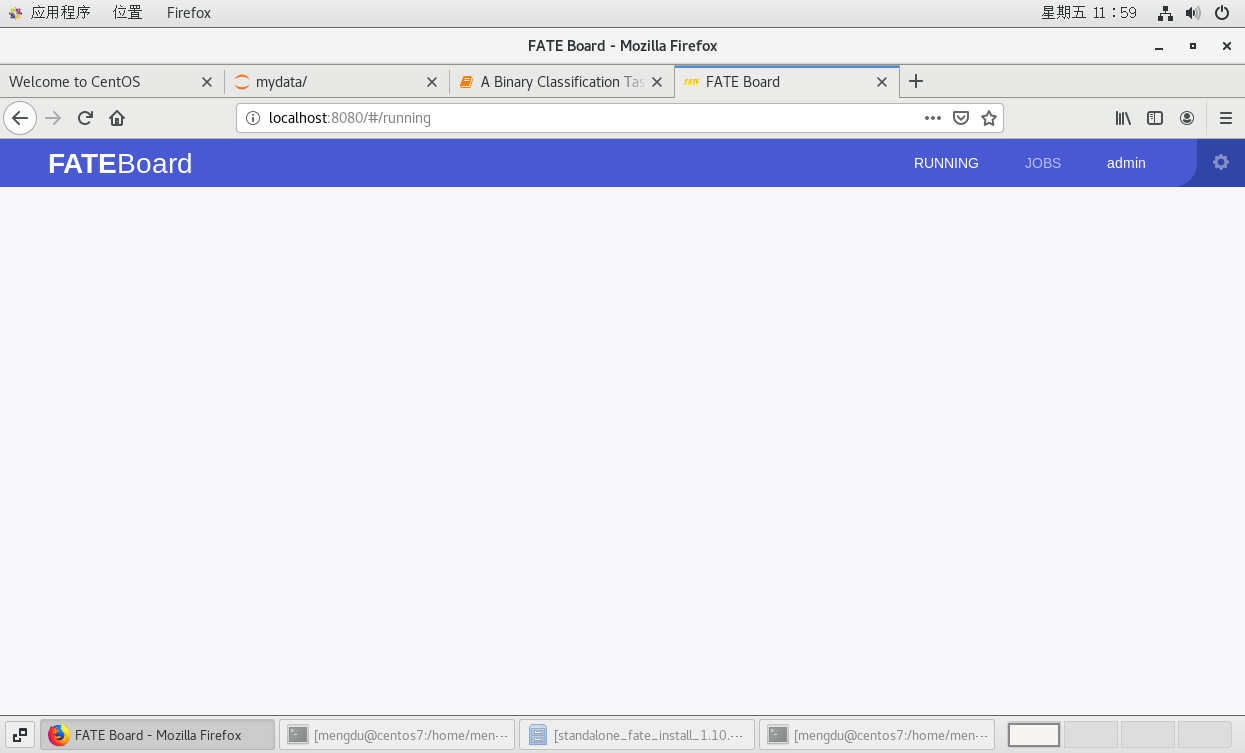Viewport: 1245px width, 753px height.
Task: Open the Firefox menu in top panel
Action: [189, 13]
